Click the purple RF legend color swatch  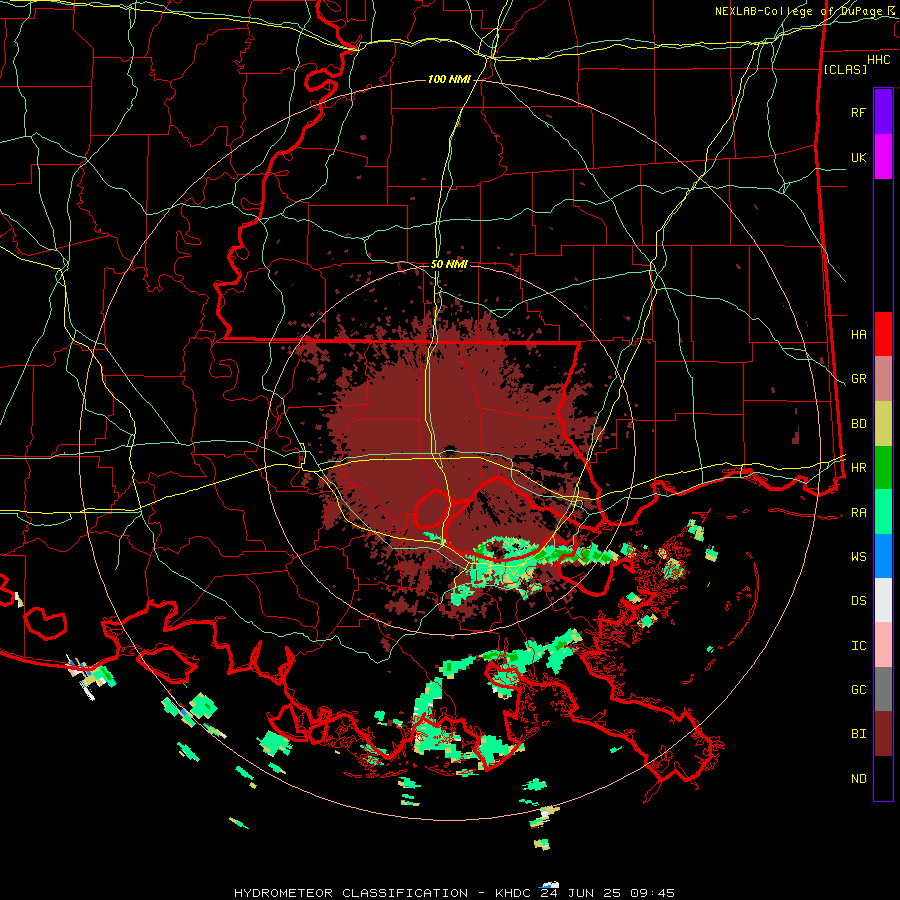click(883, 112)
